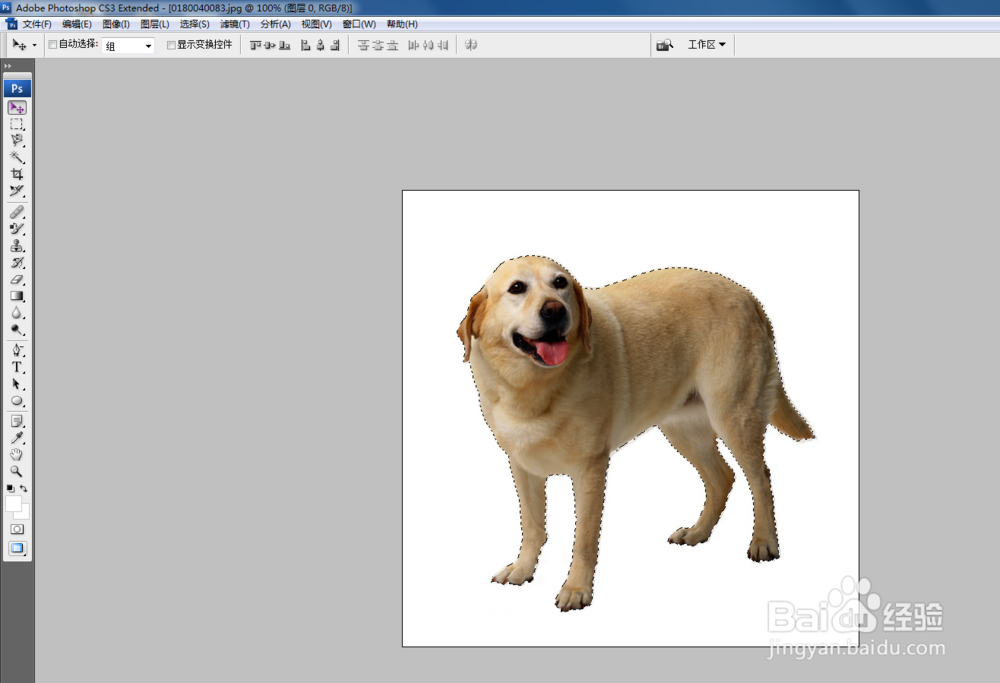
Task: Choose the Horizontal Type tool
Action: pos(17,367)
